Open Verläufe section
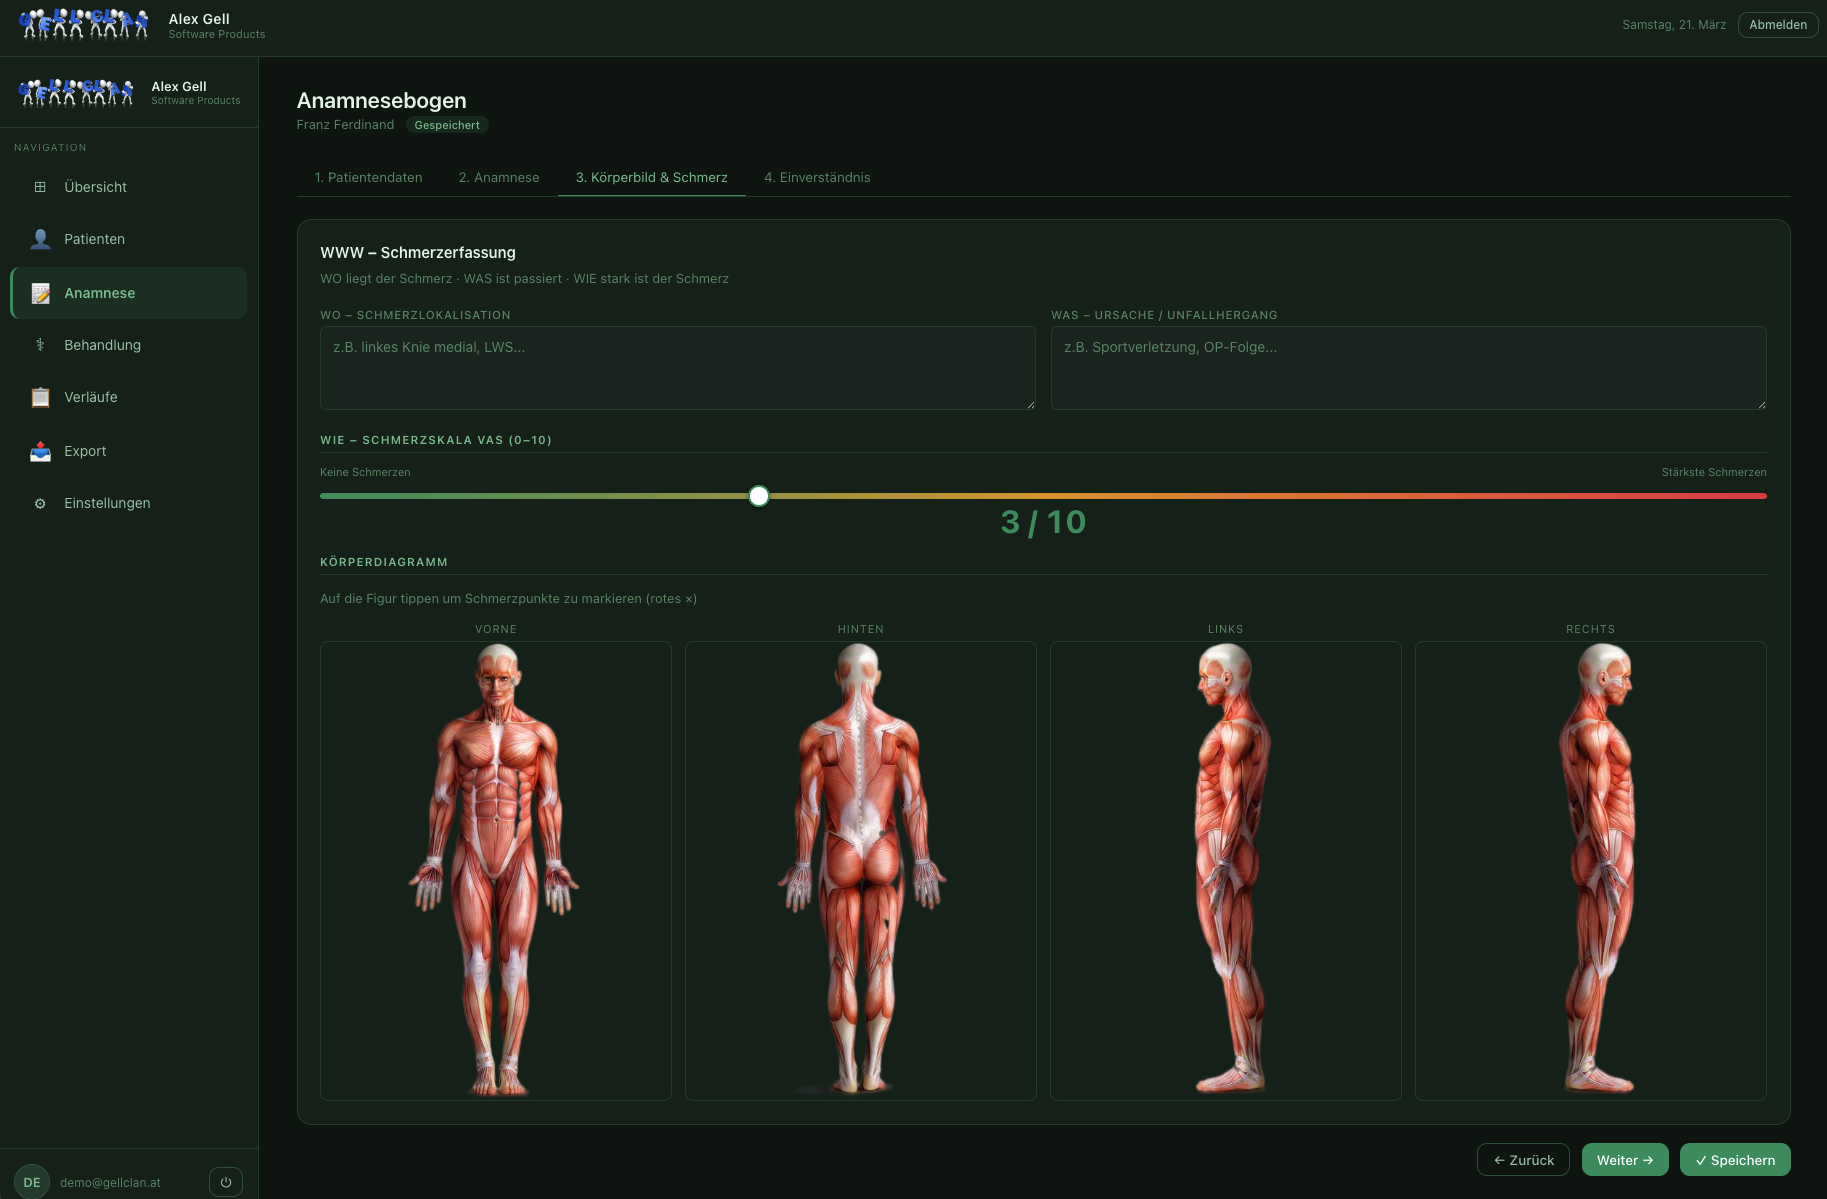The height and width of the screenshot is (1199, 1827). [128, 397]
